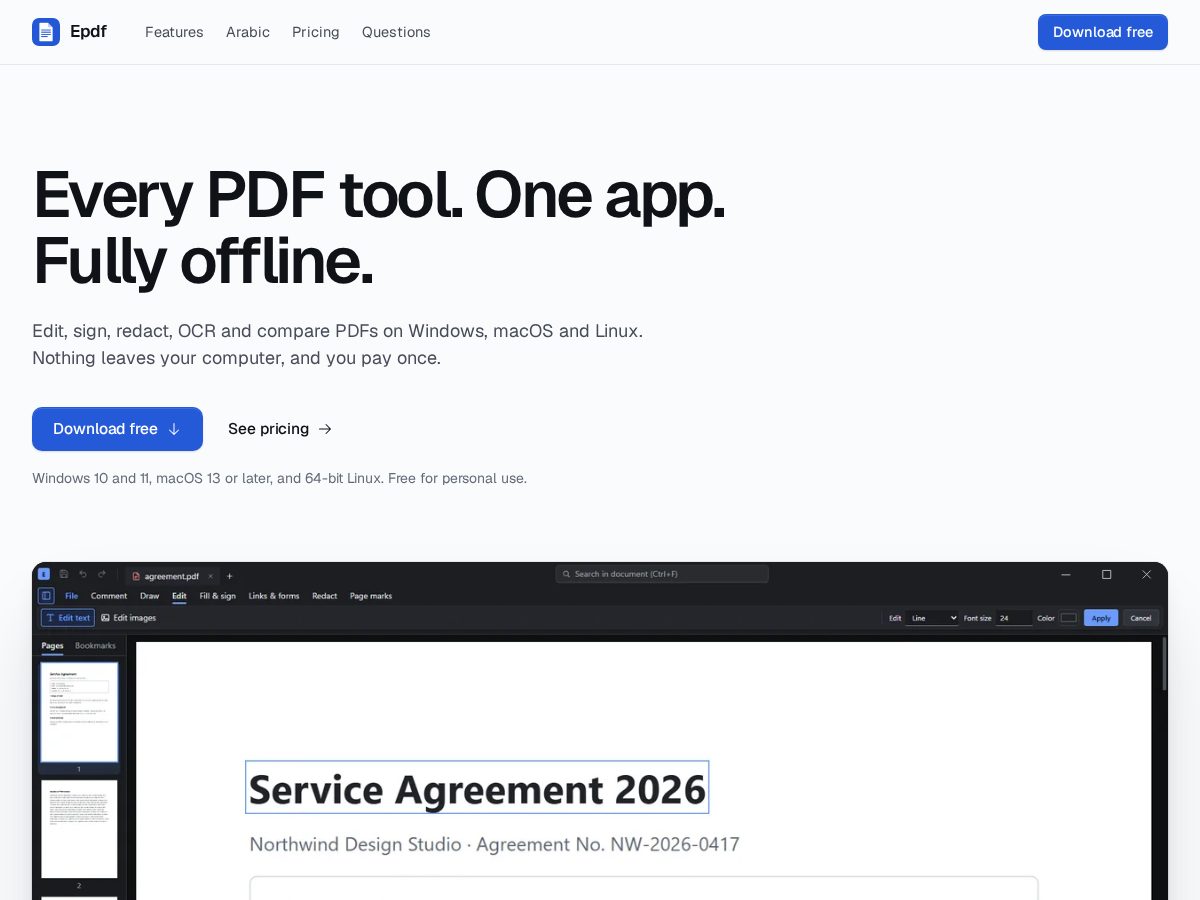Click the undo arrow icon
Image resolution: width=1200 pixels, height=900 pixels.
83,574
